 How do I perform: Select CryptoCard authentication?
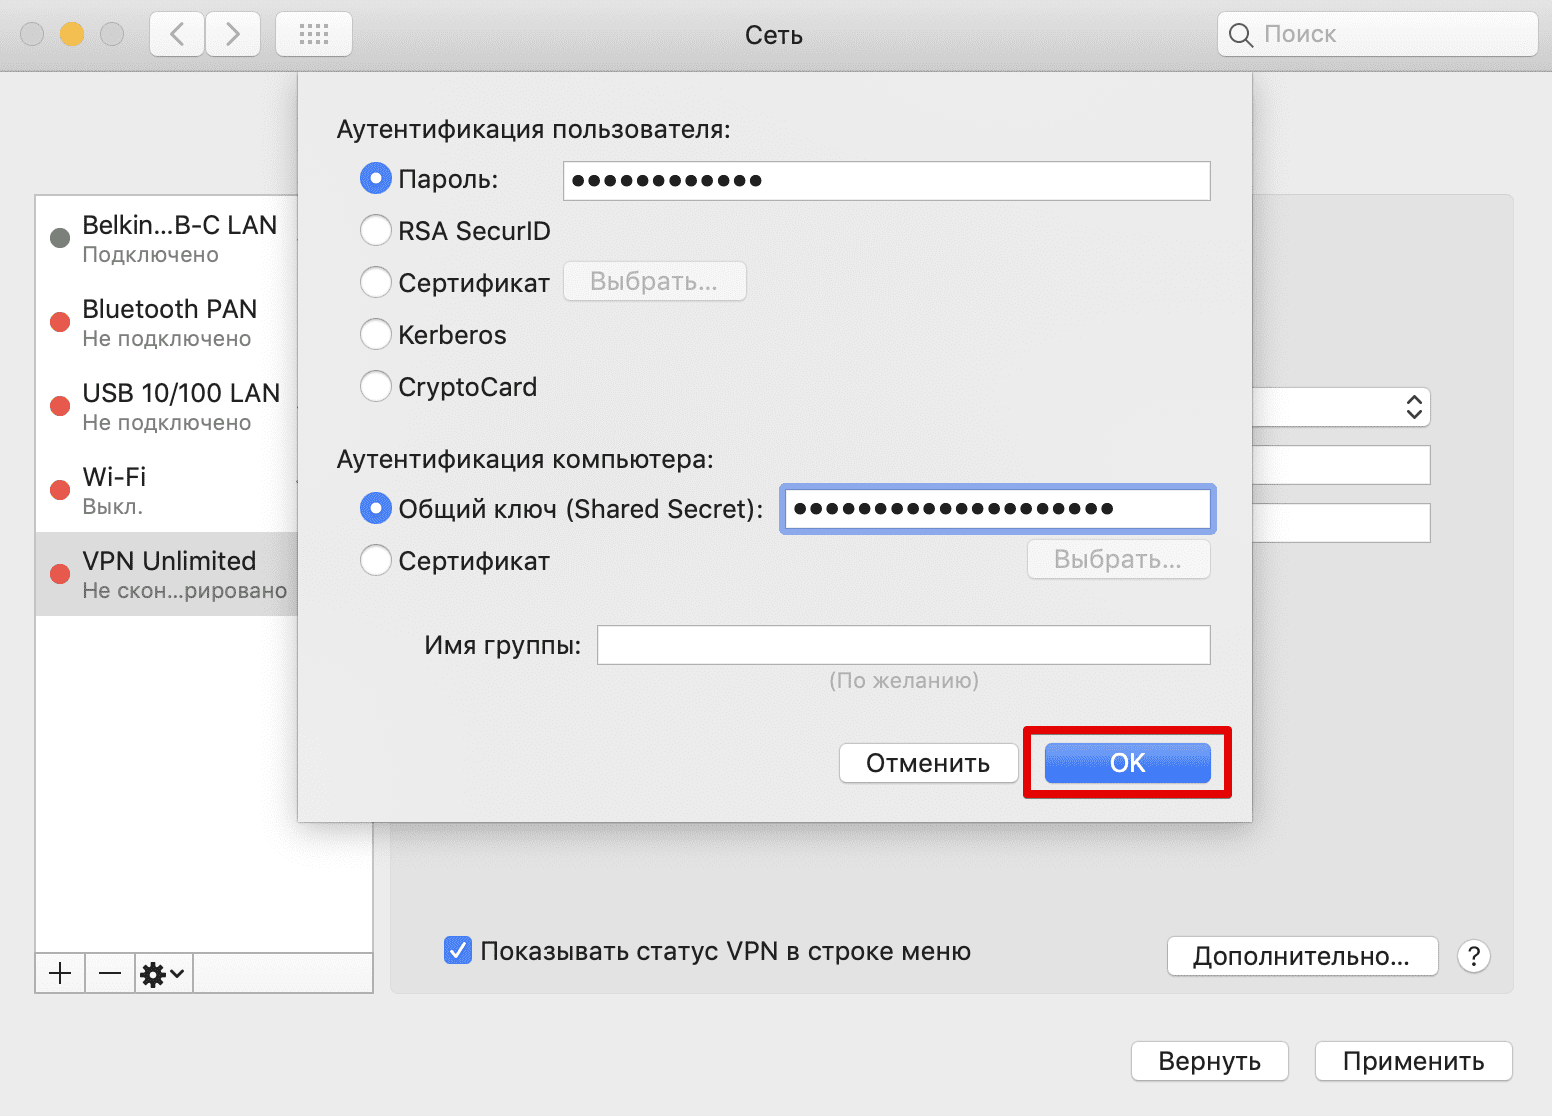375,386
